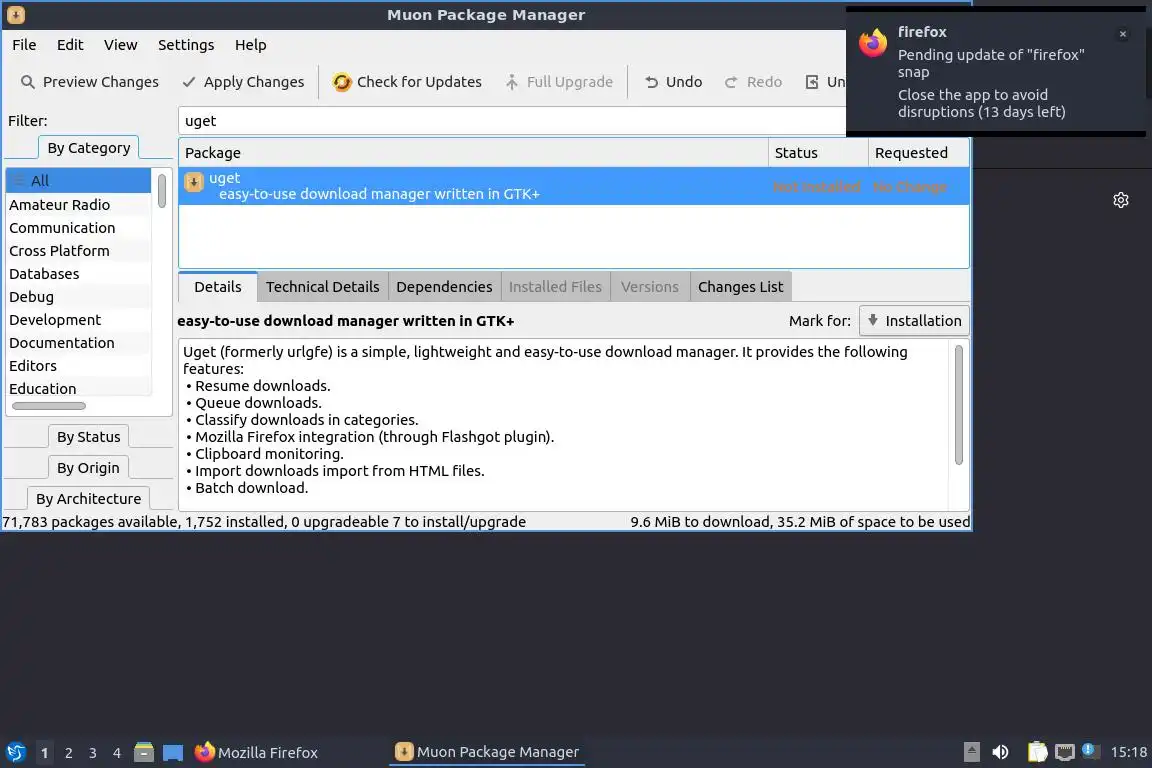This screenshot has height=768, width=1152.
Task: Open the start menu icon on taskbar
Action: [x=15, y=752]
